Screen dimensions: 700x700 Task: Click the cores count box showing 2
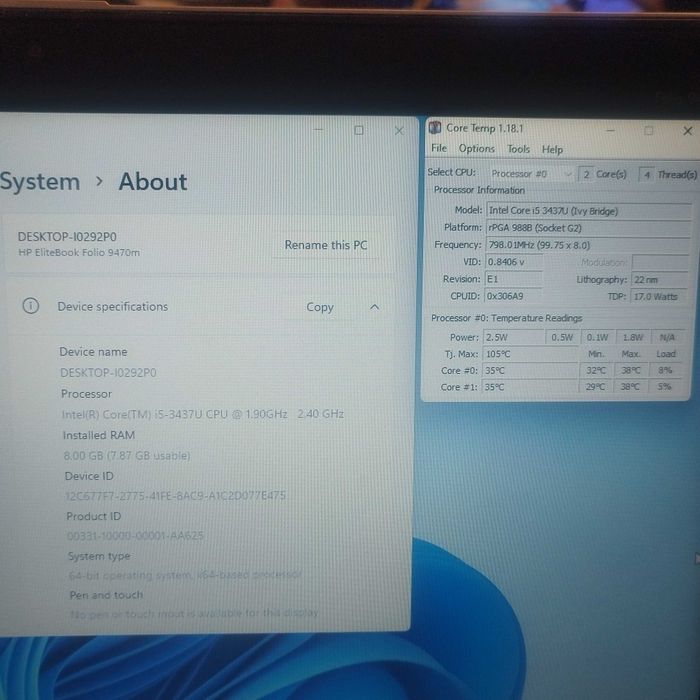pyautogui.click(x=586, y=174)
